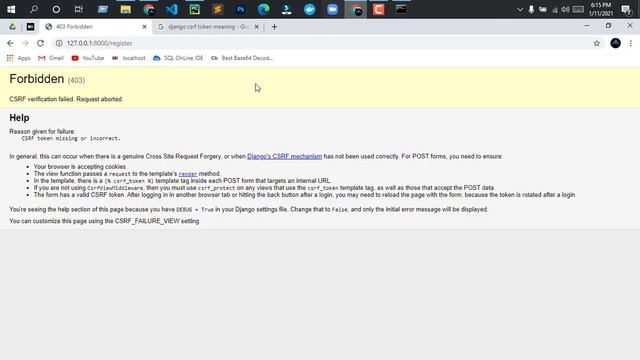Open the Windows notification center
This screenshot has width=640, height=360.
click(626, 9)
